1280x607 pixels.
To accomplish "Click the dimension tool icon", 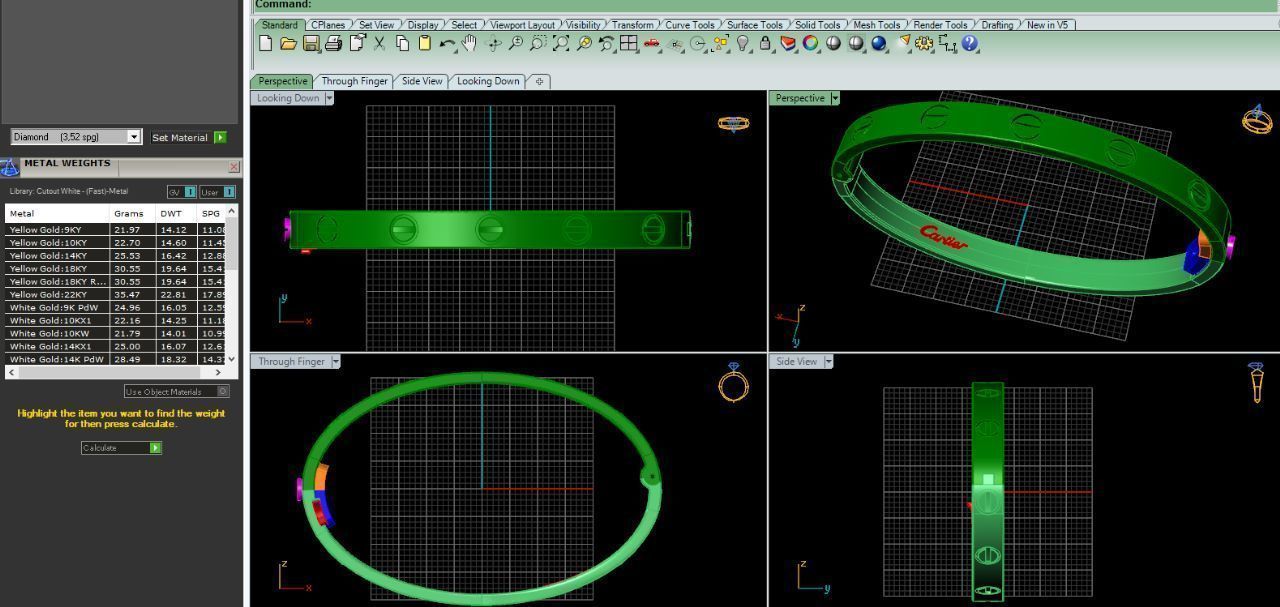I will point(947,43).
